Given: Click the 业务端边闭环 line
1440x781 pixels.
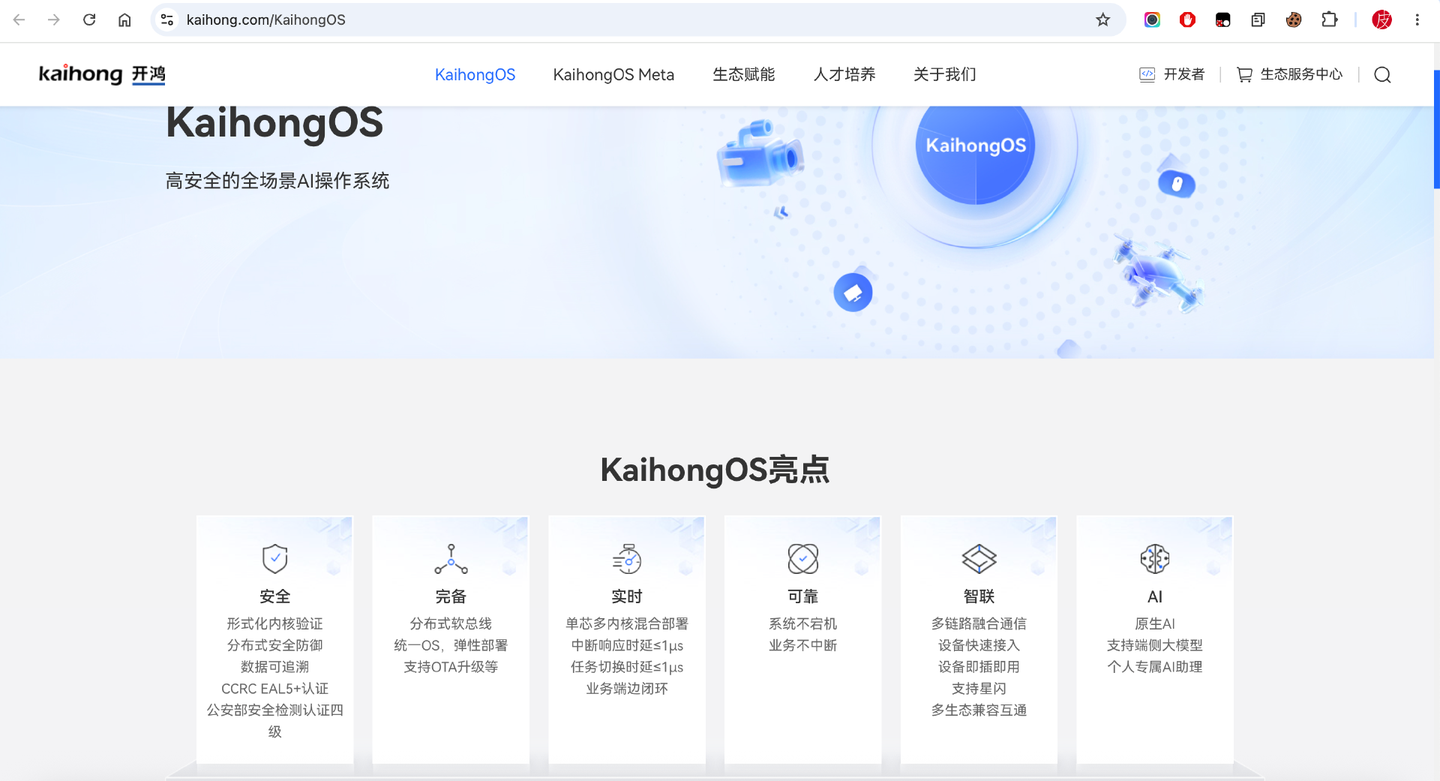Looking at the screenshot, I should point(627,689).
